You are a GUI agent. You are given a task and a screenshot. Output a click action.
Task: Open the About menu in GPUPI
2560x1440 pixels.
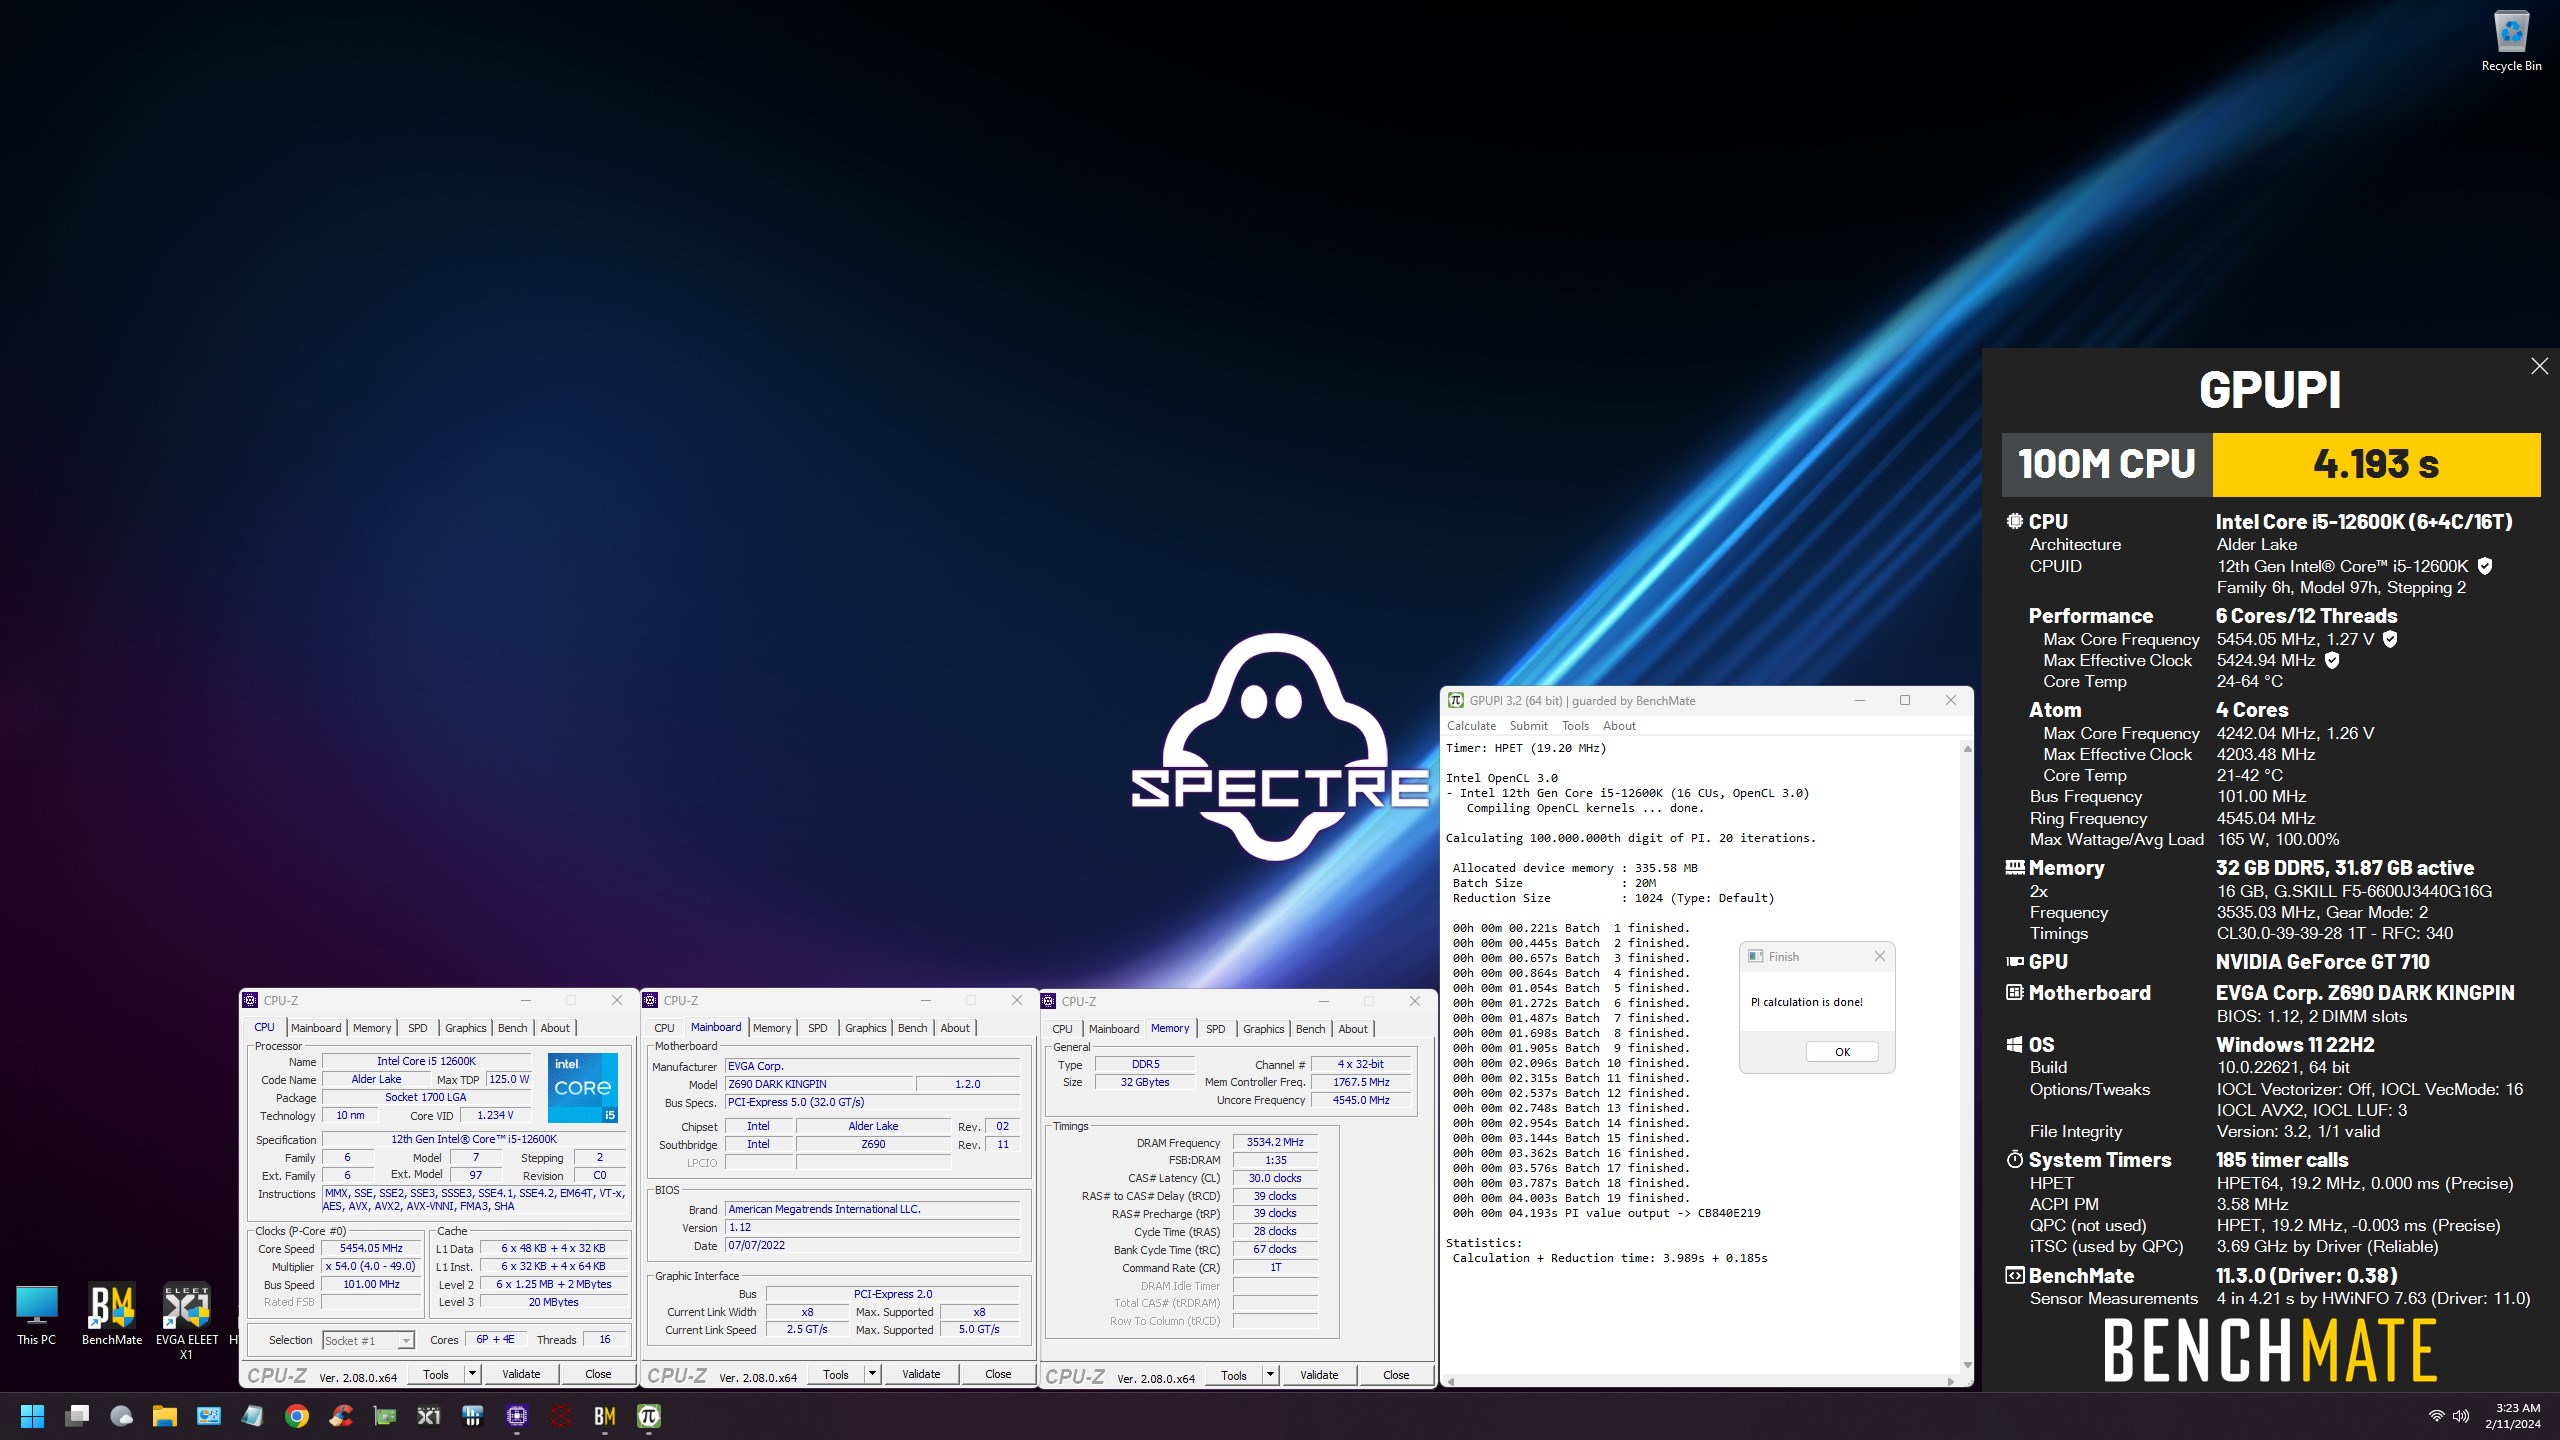point(1619,726)
